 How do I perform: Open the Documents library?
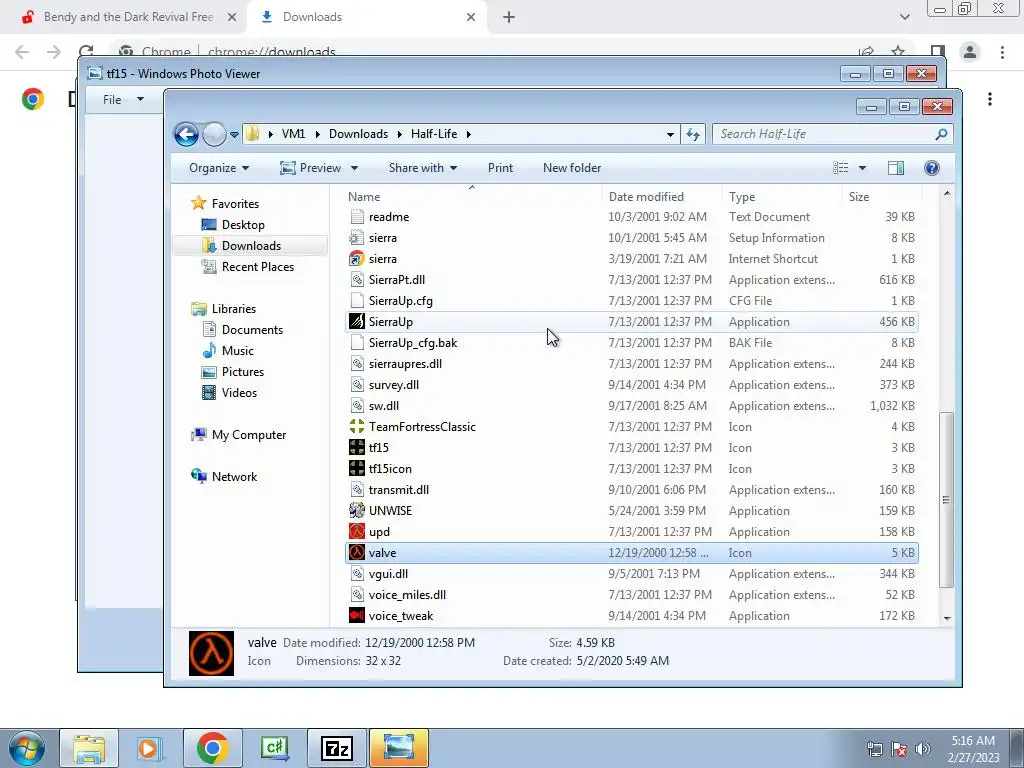[242, 330]
